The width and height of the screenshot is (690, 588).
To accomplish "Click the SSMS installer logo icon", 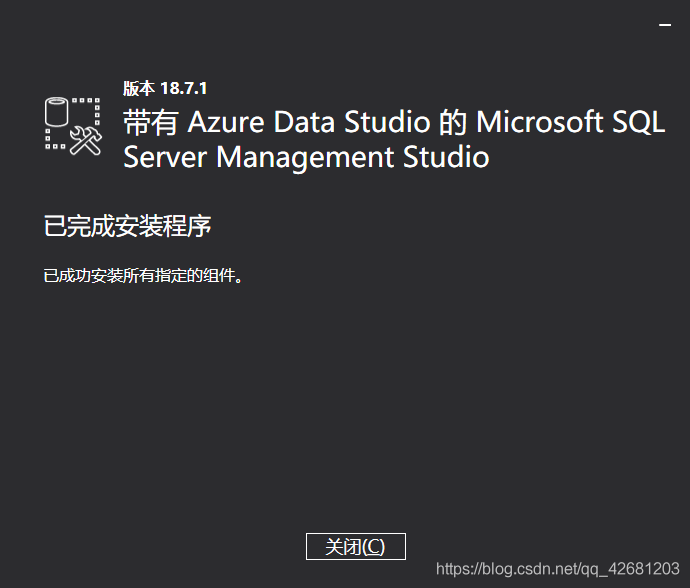I will click(x=74, y=125).
